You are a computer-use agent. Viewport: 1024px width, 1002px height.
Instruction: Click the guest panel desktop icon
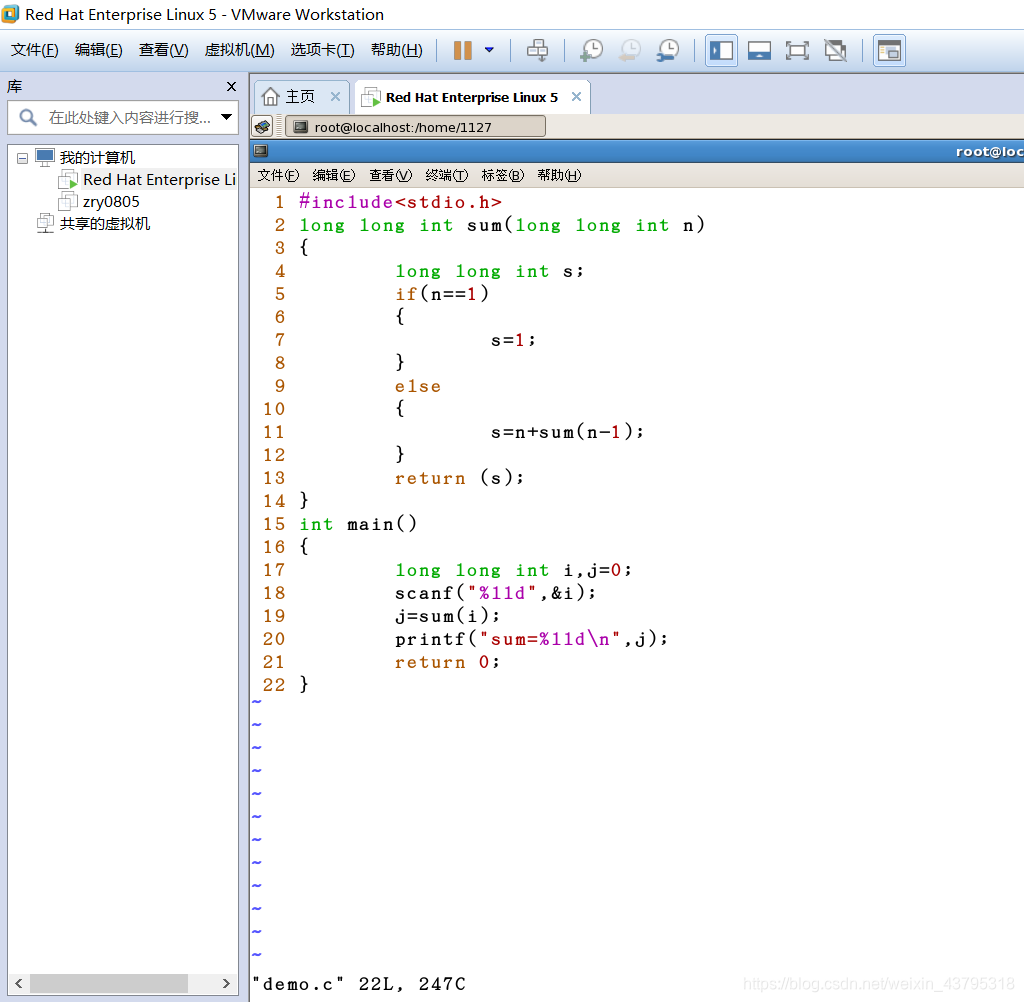tap(263, 127)
